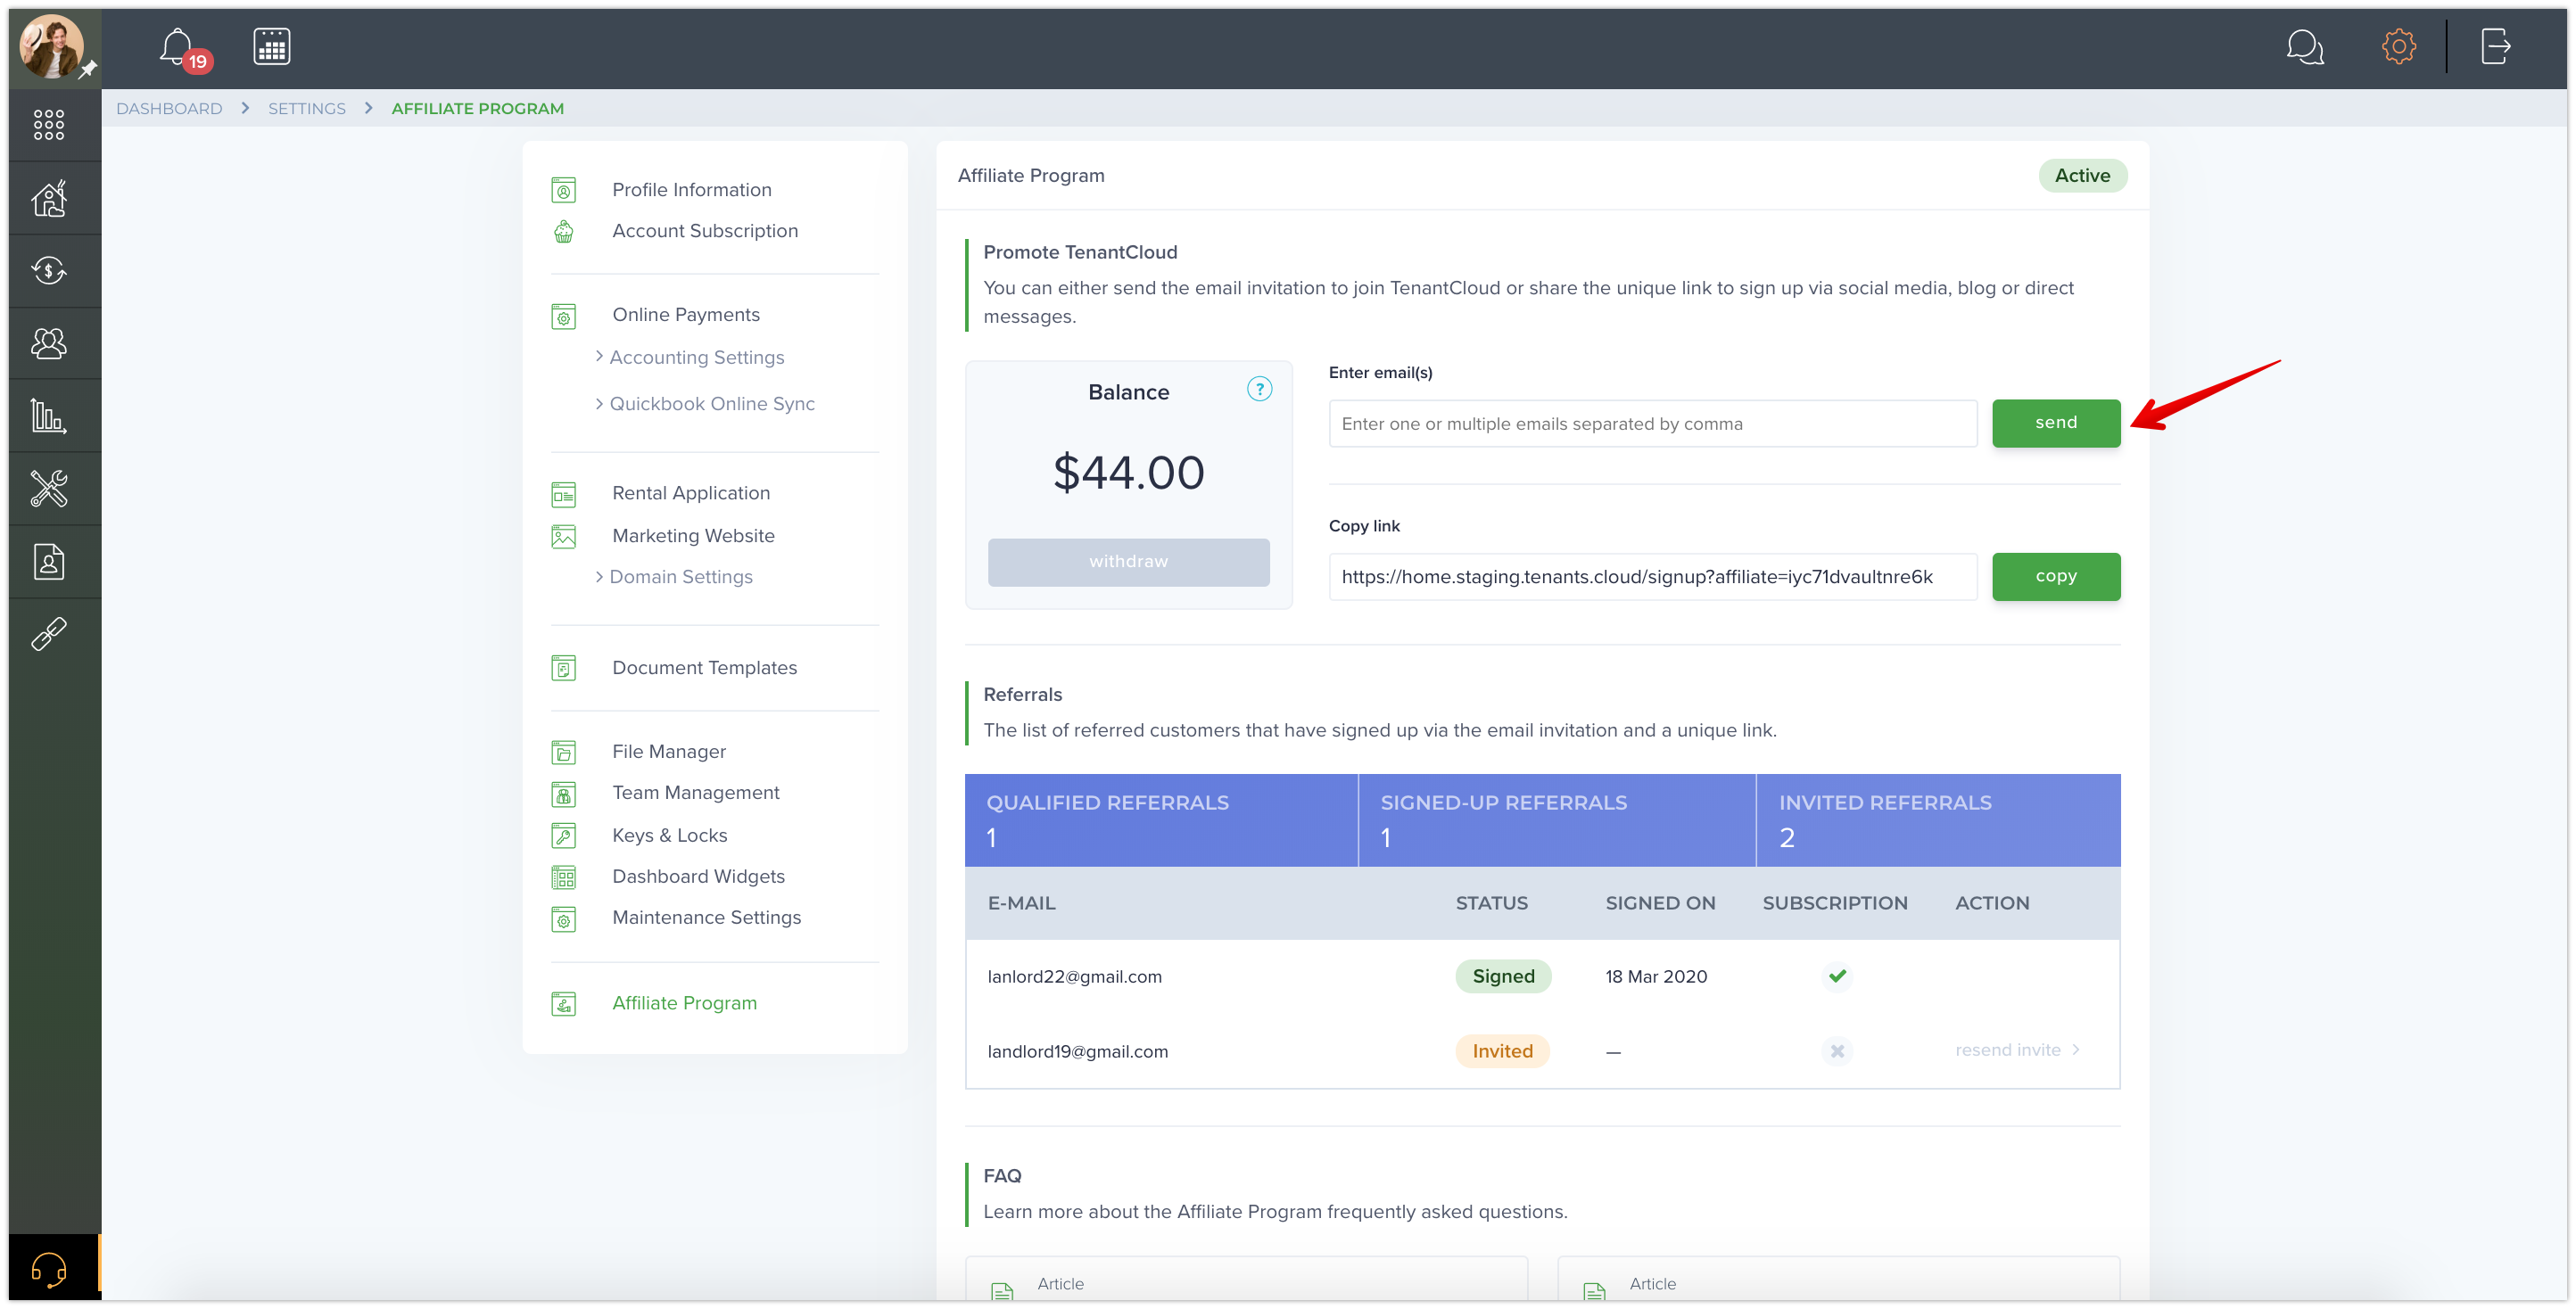Open Online Payments settings
The width and height of the screenshot is (2576, 1309).
686,315
